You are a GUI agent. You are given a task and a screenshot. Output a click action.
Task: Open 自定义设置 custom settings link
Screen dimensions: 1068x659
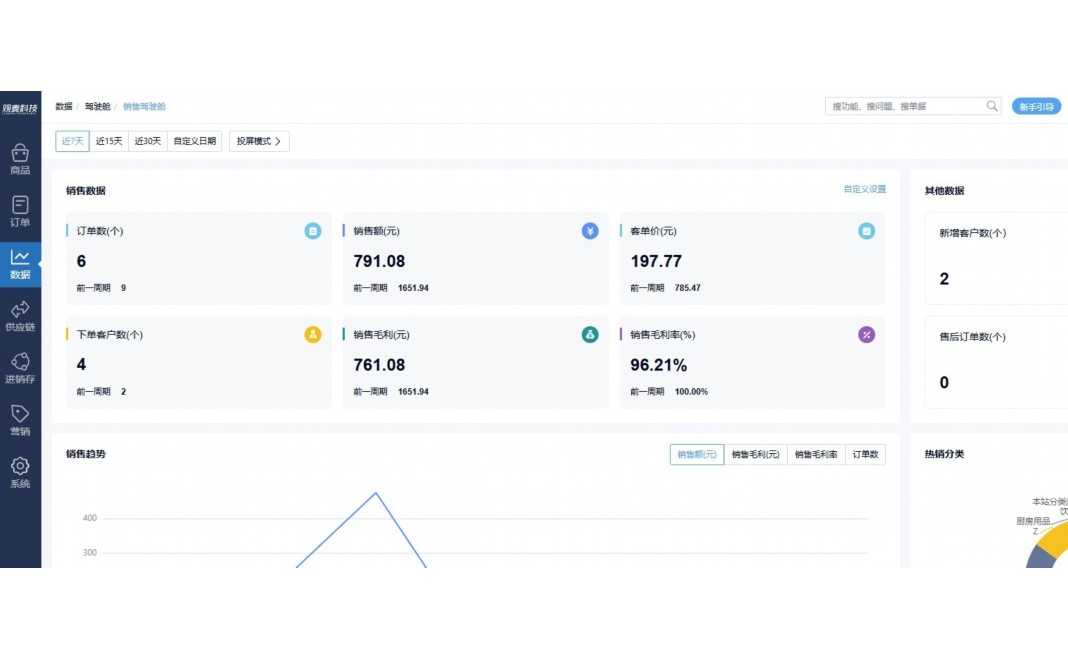click(865, 189)
